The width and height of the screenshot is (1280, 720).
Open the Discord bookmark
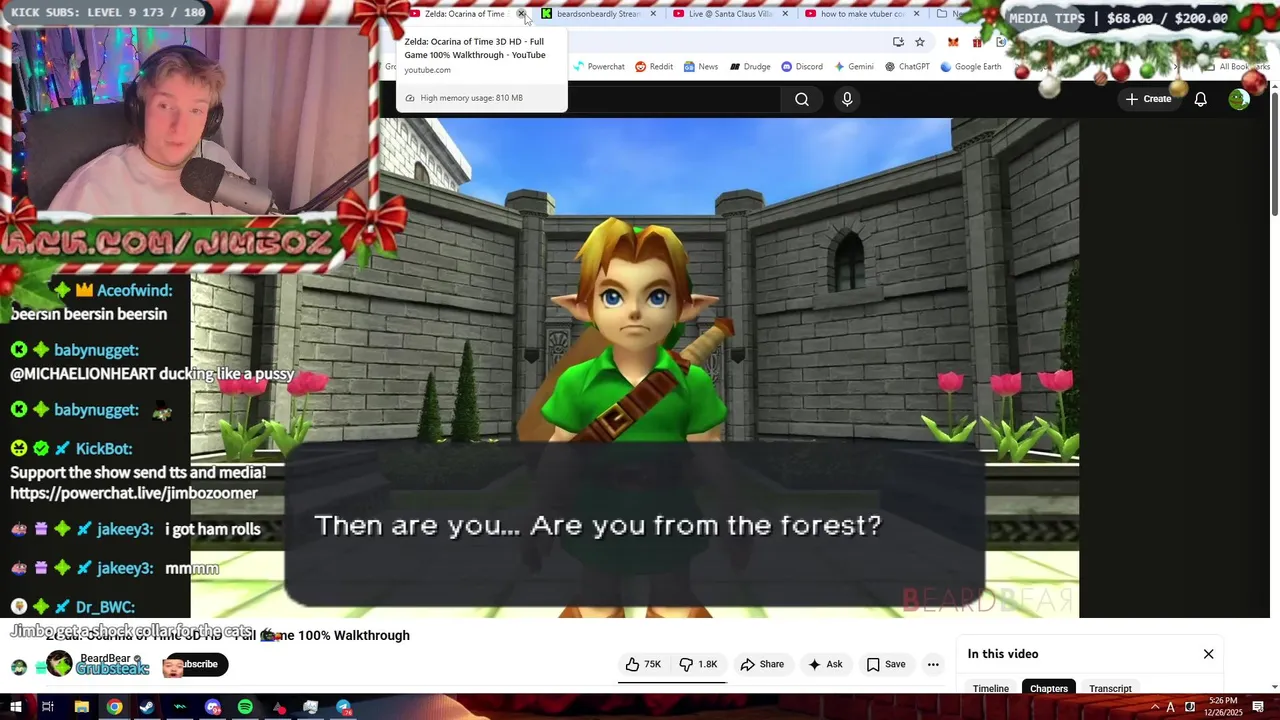pyautogui.click(x=802, y=67)
